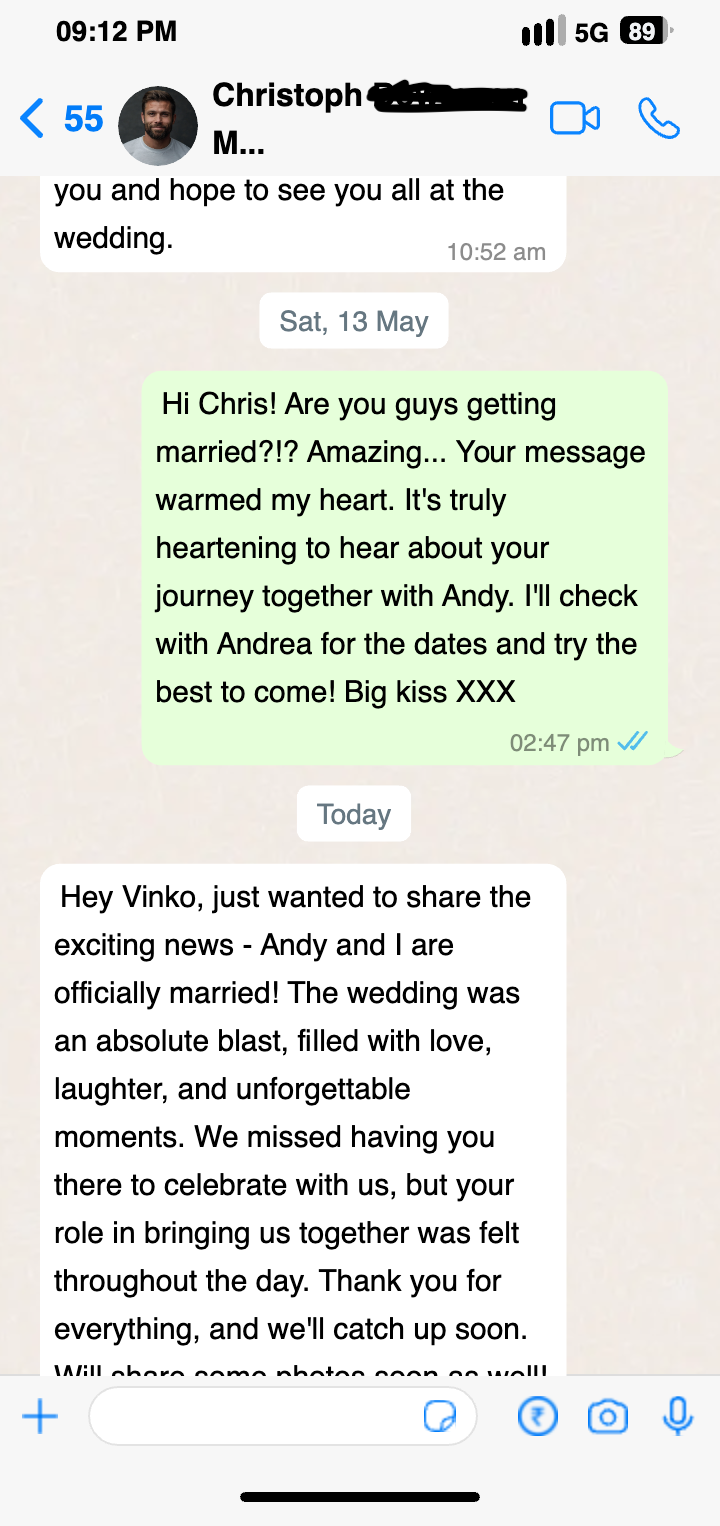The height and width of the screenshot is (1526, 720).
Task: Tap the message ending 'at the wedding'
Action: 303,223
